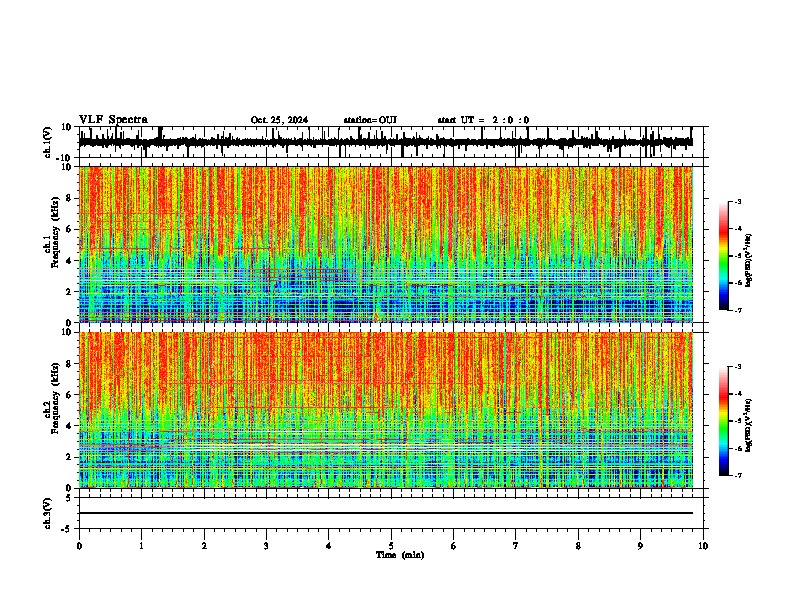This screenshot has height=612, width=792.
Task: Click the "8" kHz tick of ch.1 spectrogram
Action: point(69,198)
